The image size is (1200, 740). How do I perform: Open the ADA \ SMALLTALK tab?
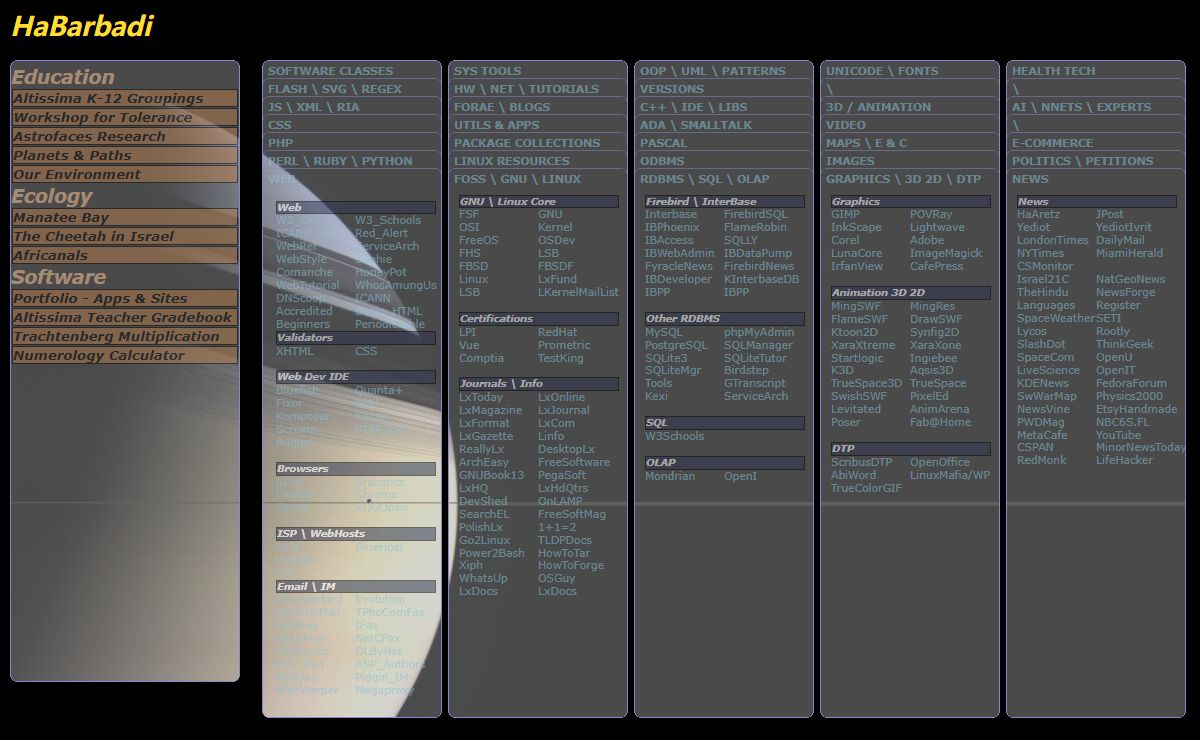(x=723, y=125)
